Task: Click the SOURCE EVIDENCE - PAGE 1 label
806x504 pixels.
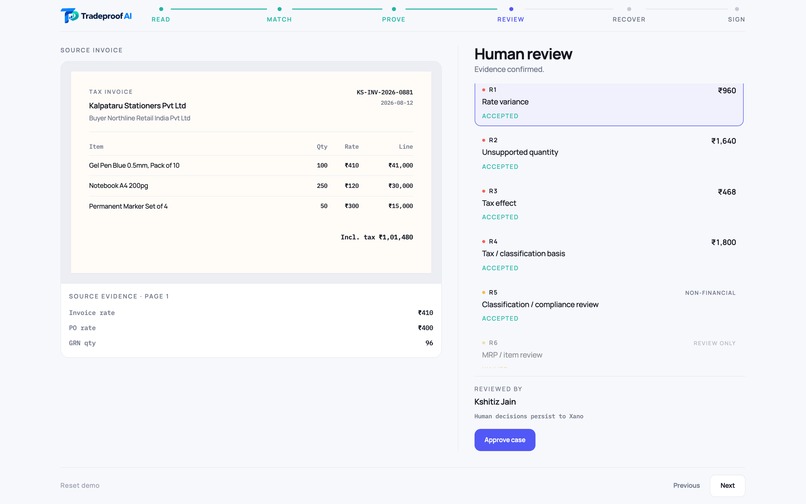Action: point(119,297)
